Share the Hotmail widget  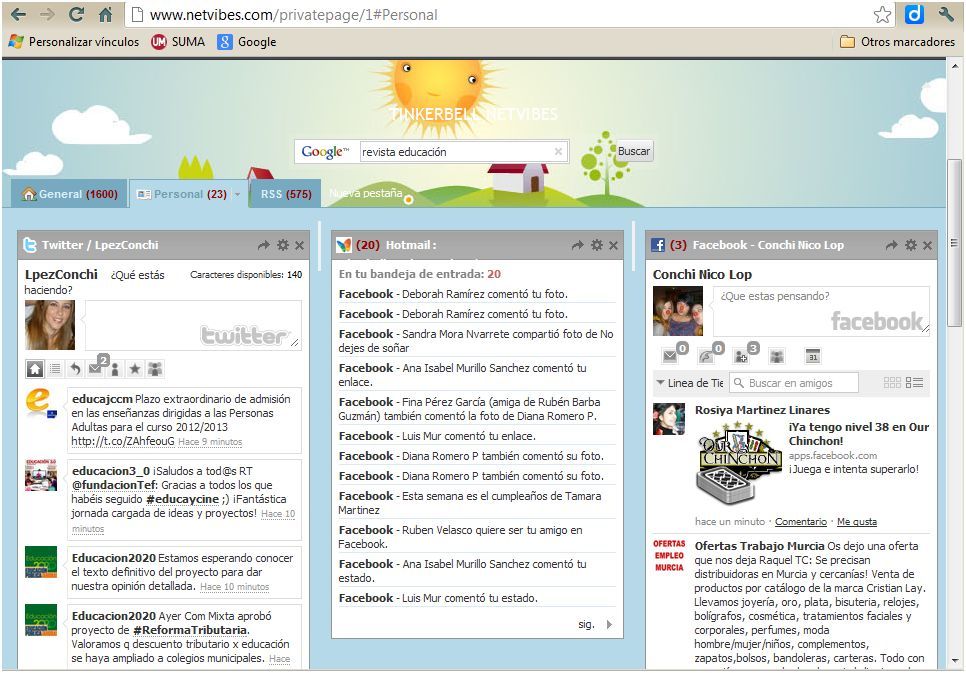click(x=577, y=245)
